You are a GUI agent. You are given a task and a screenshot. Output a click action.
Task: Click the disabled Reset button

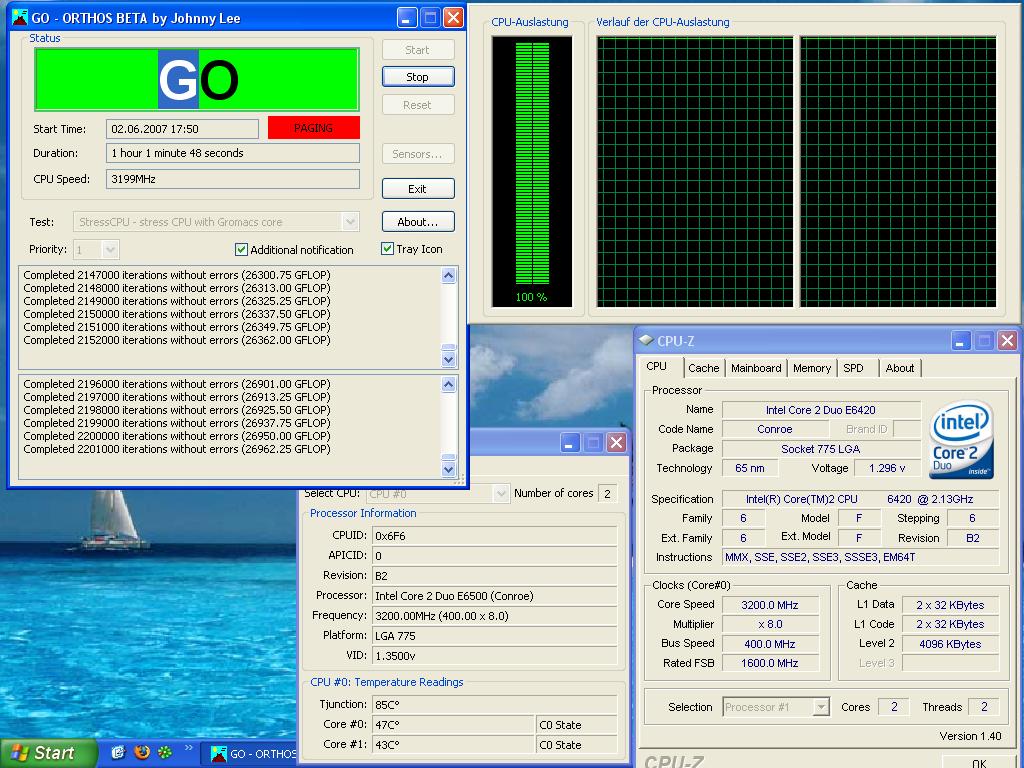[x=417, y=105]
